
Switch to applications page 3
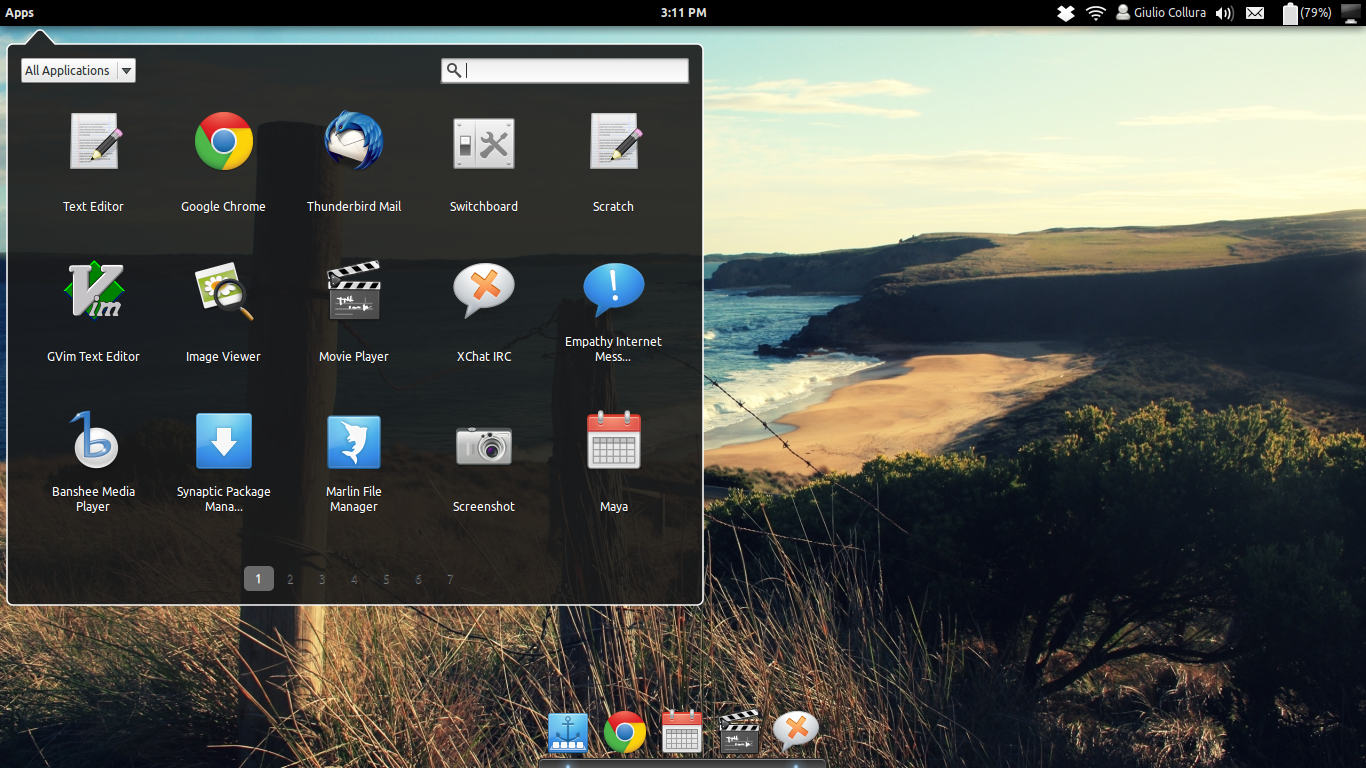point(322,579)
